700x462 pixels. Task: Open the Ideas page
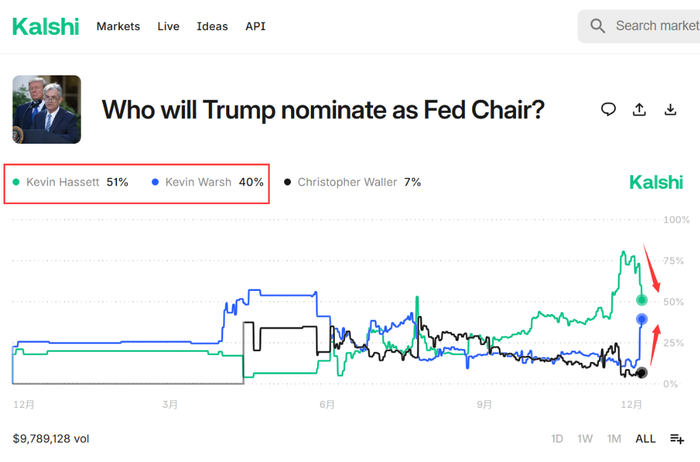(212, 26)
